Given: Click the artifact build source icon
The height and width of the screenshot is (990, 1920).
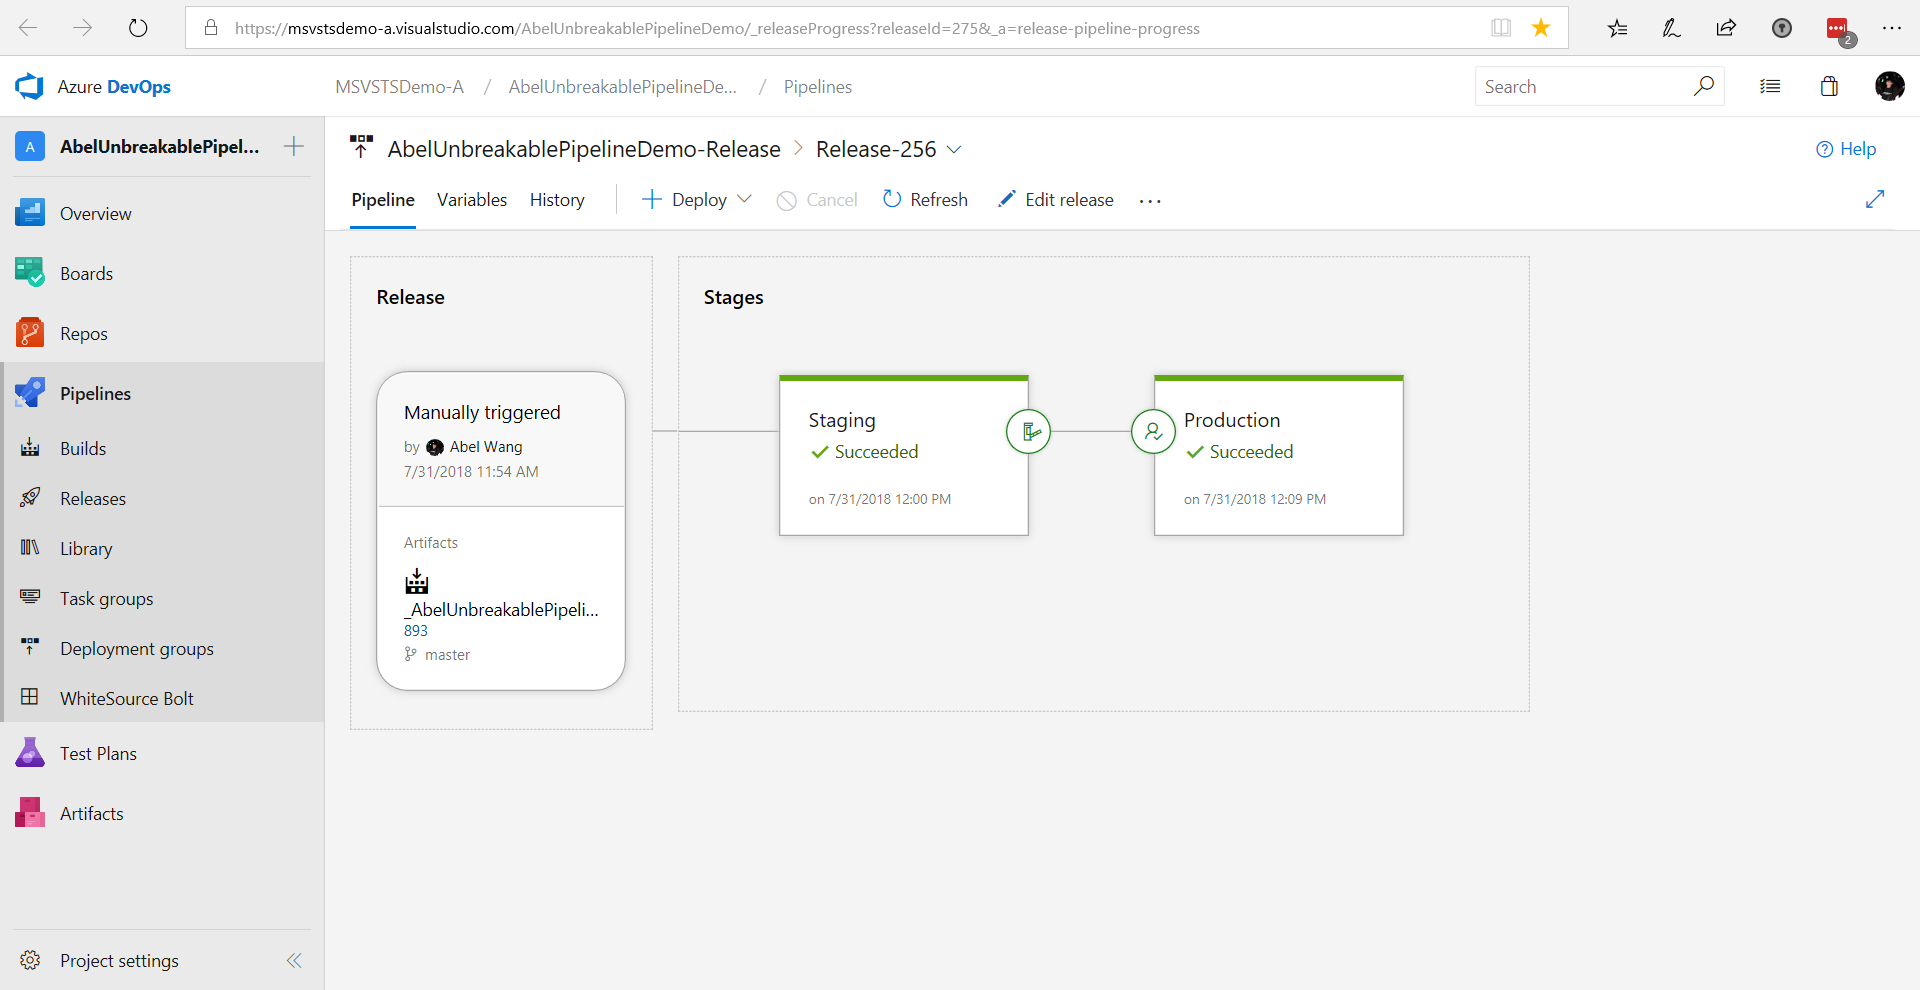Looking at the screenshot, I should pos(417,581).
